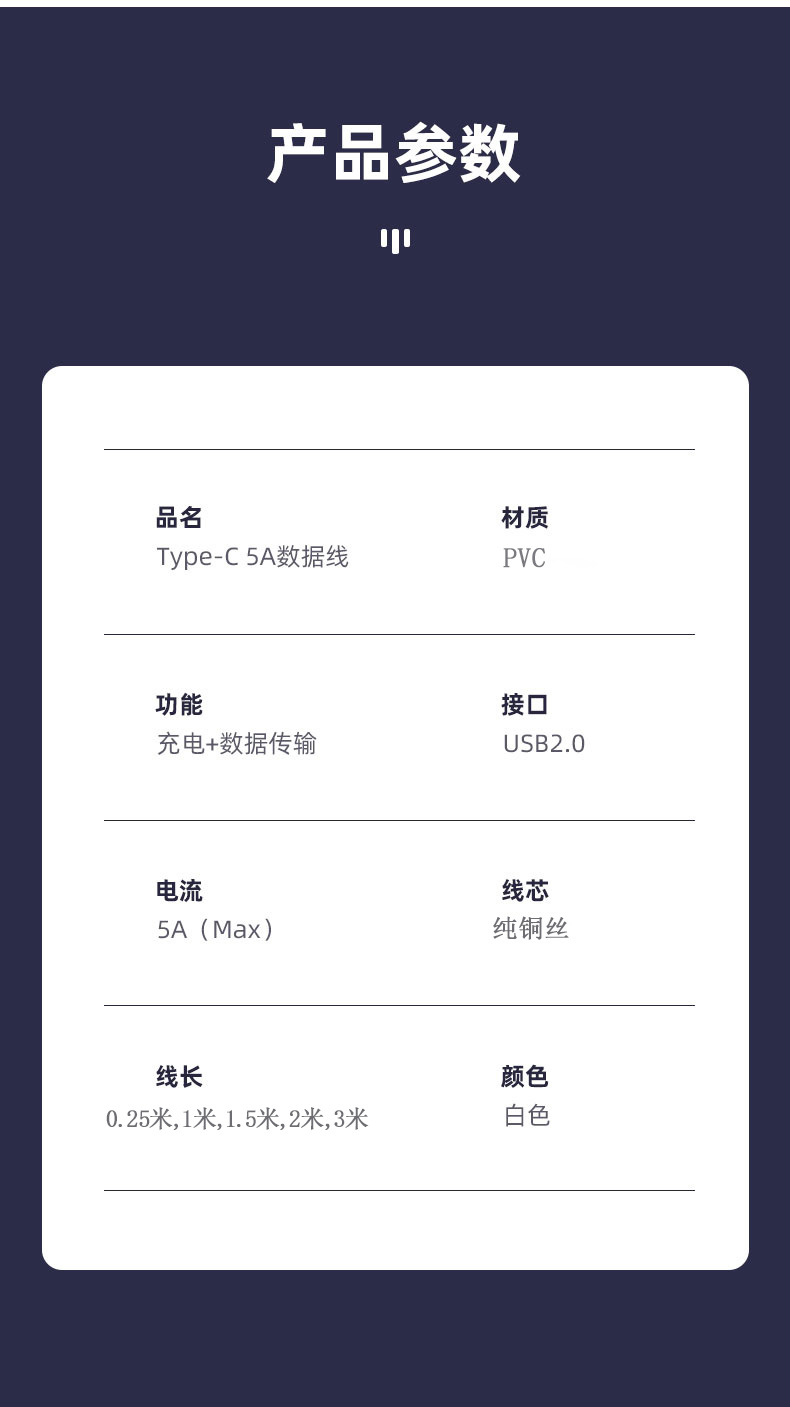Select the 线芯 label

coord(525,891)
